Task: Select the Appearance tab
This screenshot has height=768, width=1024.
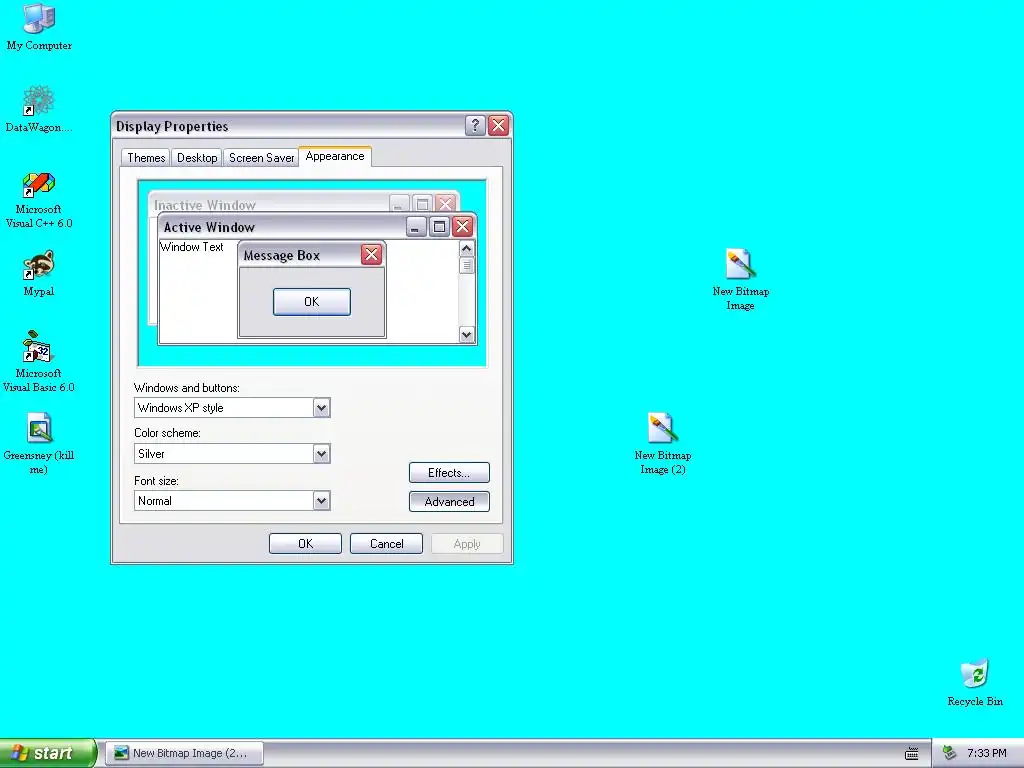Action: [x=335, y=157]
